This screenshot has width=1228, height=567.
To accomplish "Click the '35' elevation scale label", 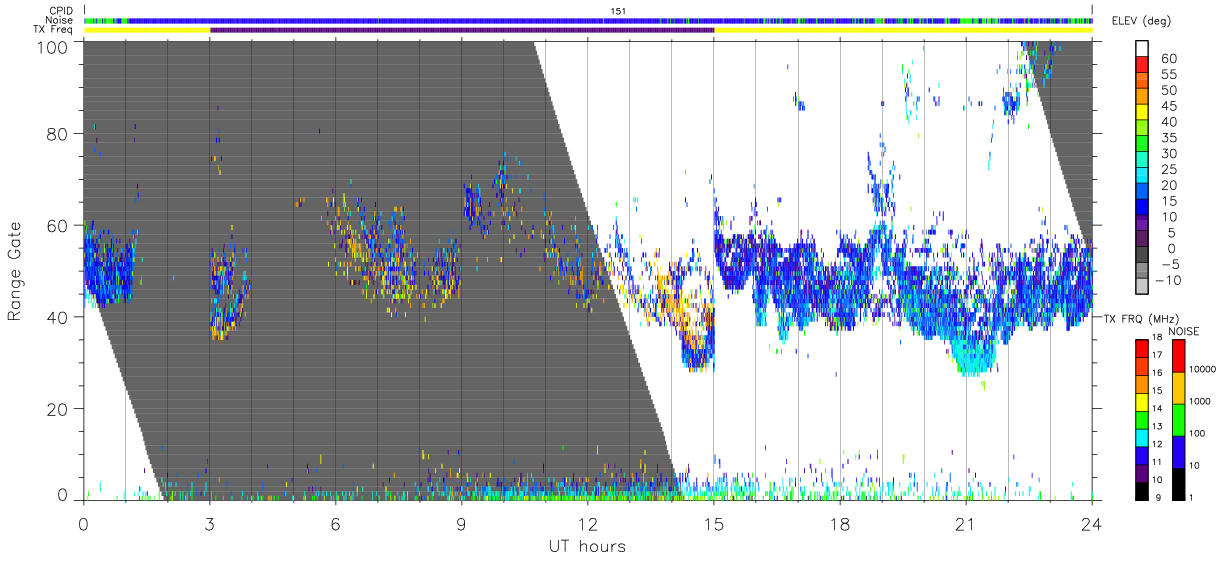I will point(1167,138).
